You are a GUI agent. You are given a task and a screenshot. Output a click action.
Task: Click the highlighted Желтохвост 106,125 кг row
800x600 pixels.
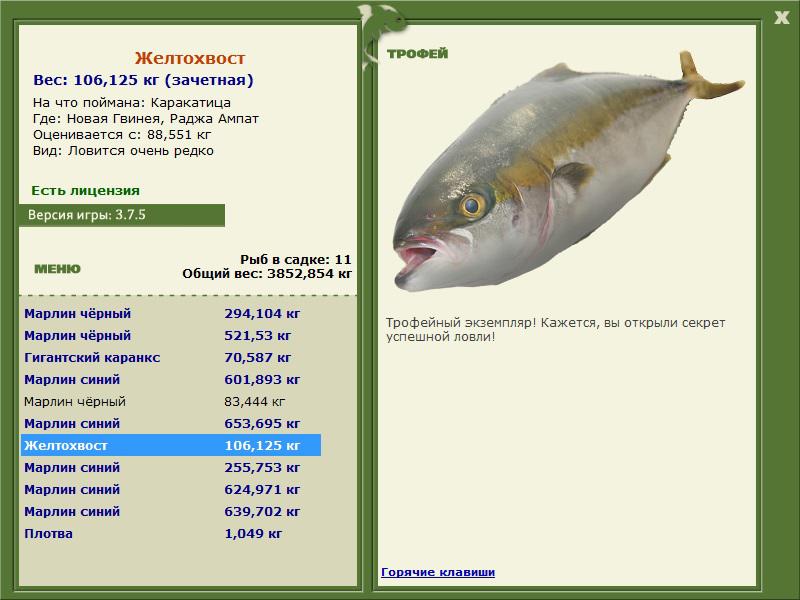171,445
